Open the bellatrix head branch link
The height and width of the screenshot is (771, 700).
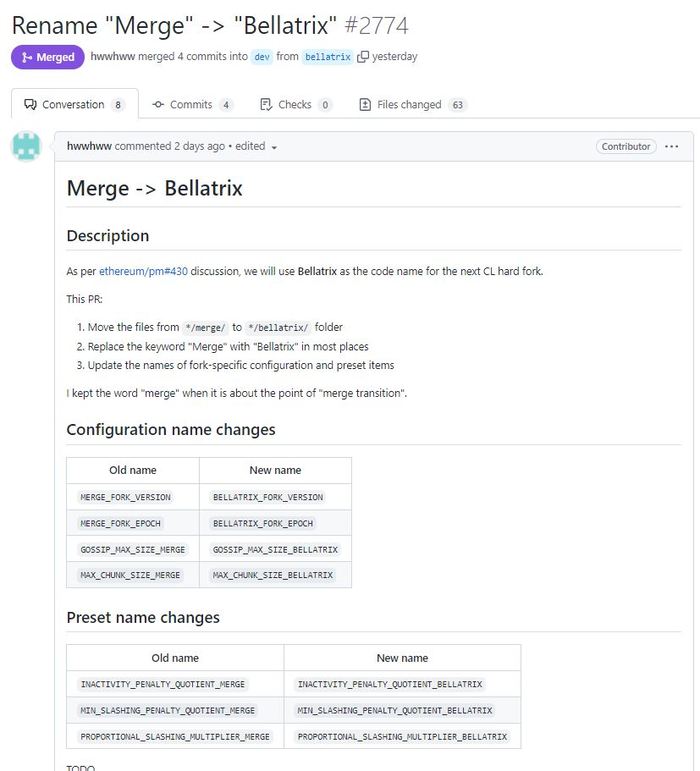point(328,57)
